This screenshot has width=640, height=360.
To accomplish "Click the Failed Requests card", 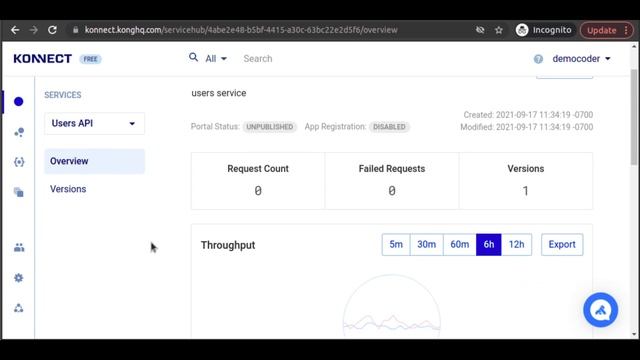I will (x=392, y=181).
